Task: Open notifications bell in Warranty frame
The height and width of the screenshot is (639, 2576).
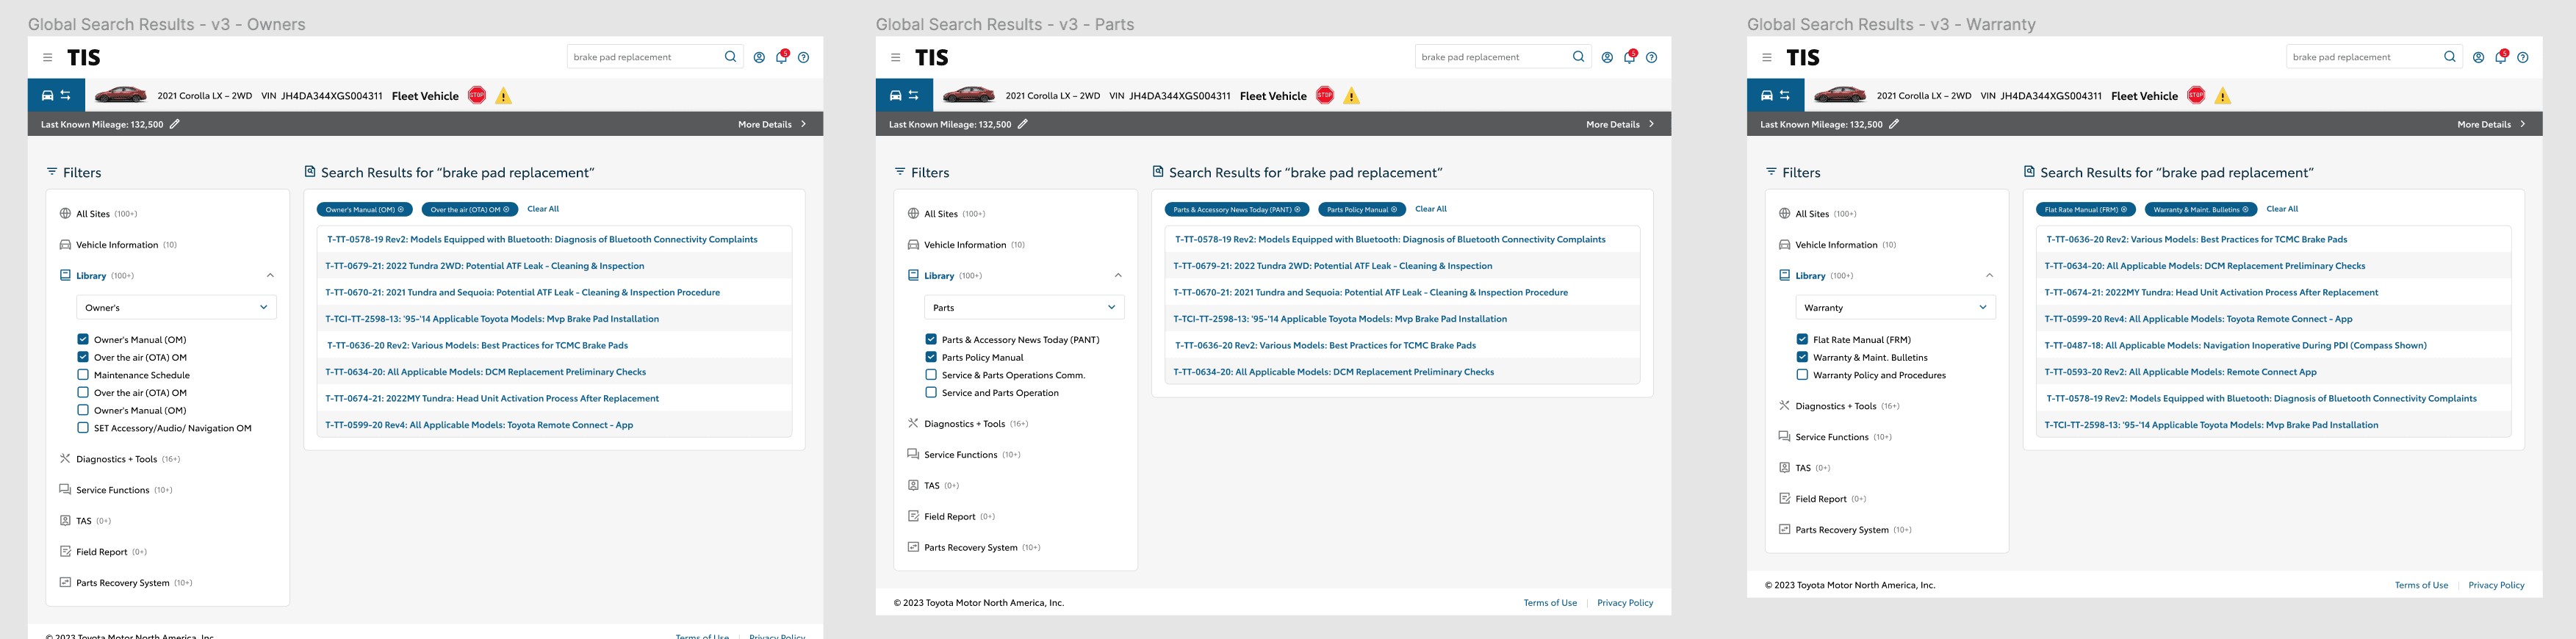Action: coord(2501,56)
